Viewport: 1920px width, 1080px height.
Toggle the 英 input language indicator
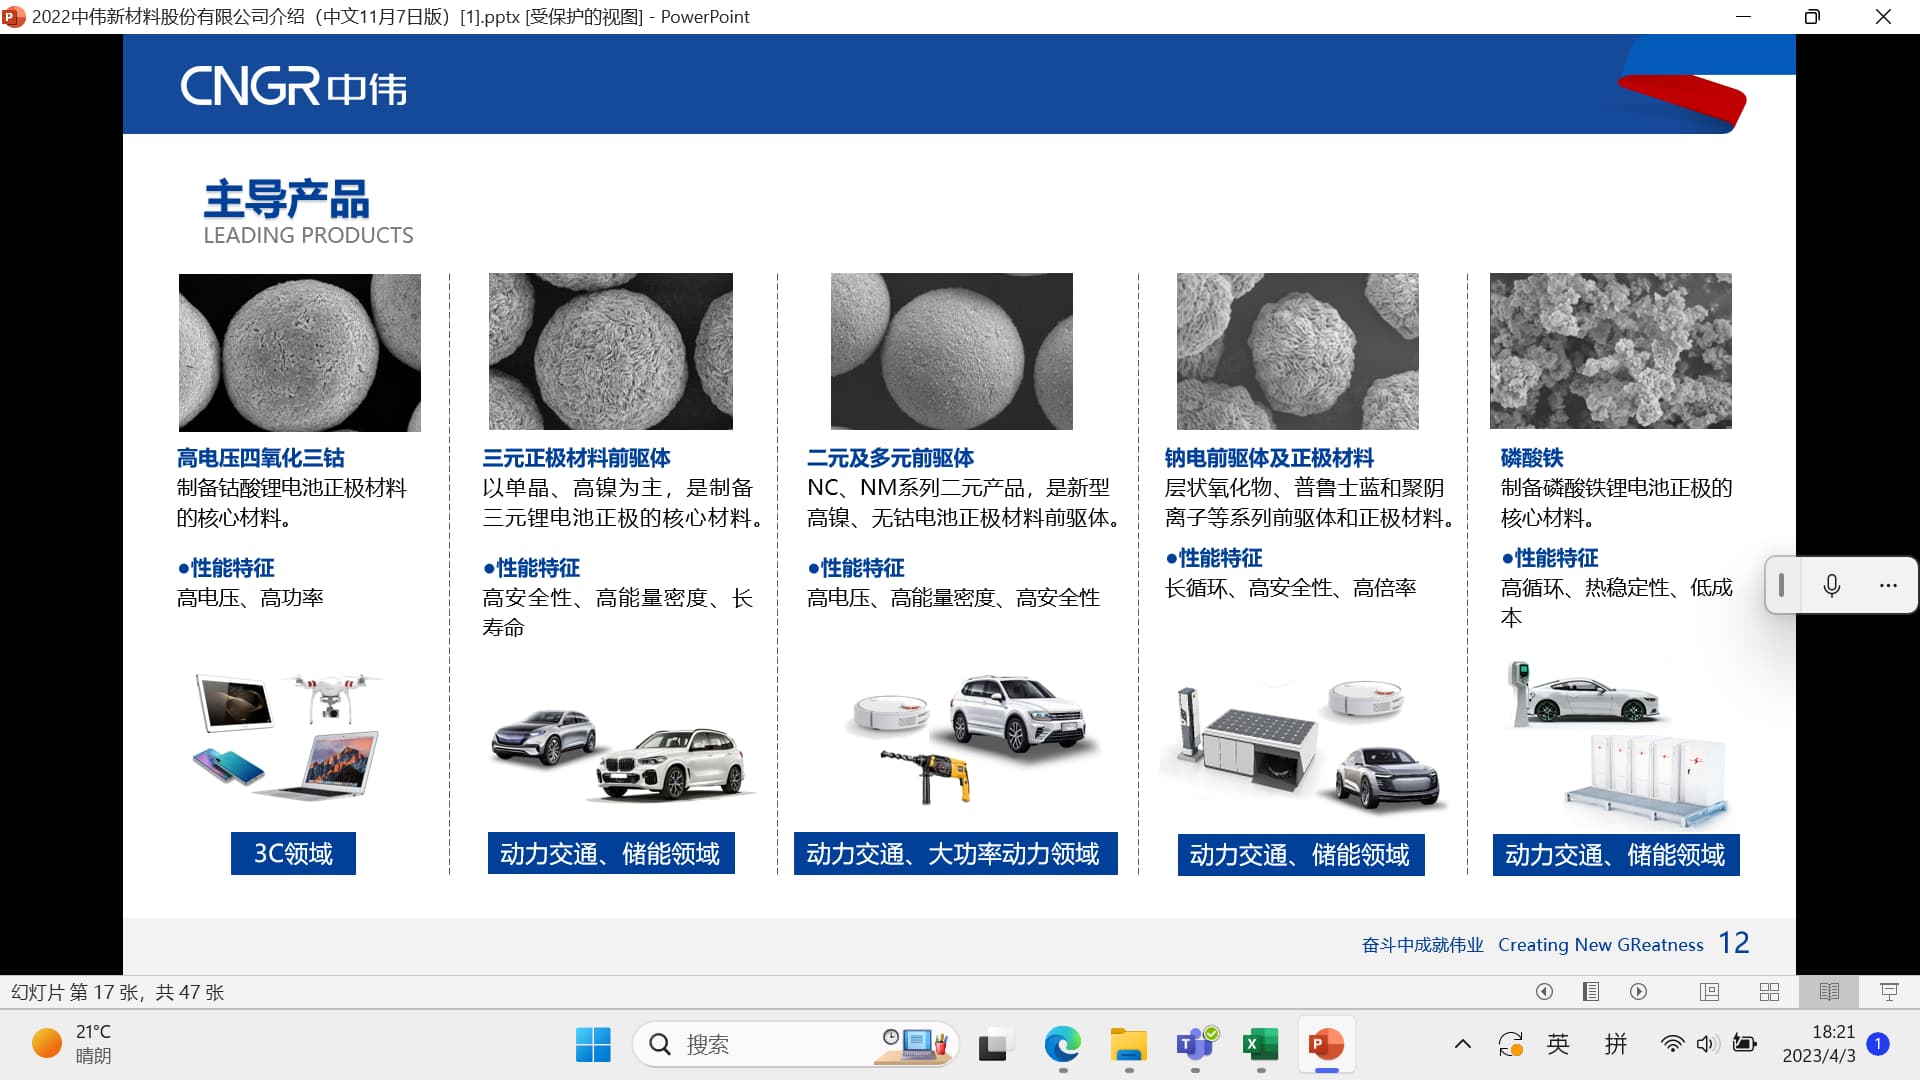pos(1558,1044)
